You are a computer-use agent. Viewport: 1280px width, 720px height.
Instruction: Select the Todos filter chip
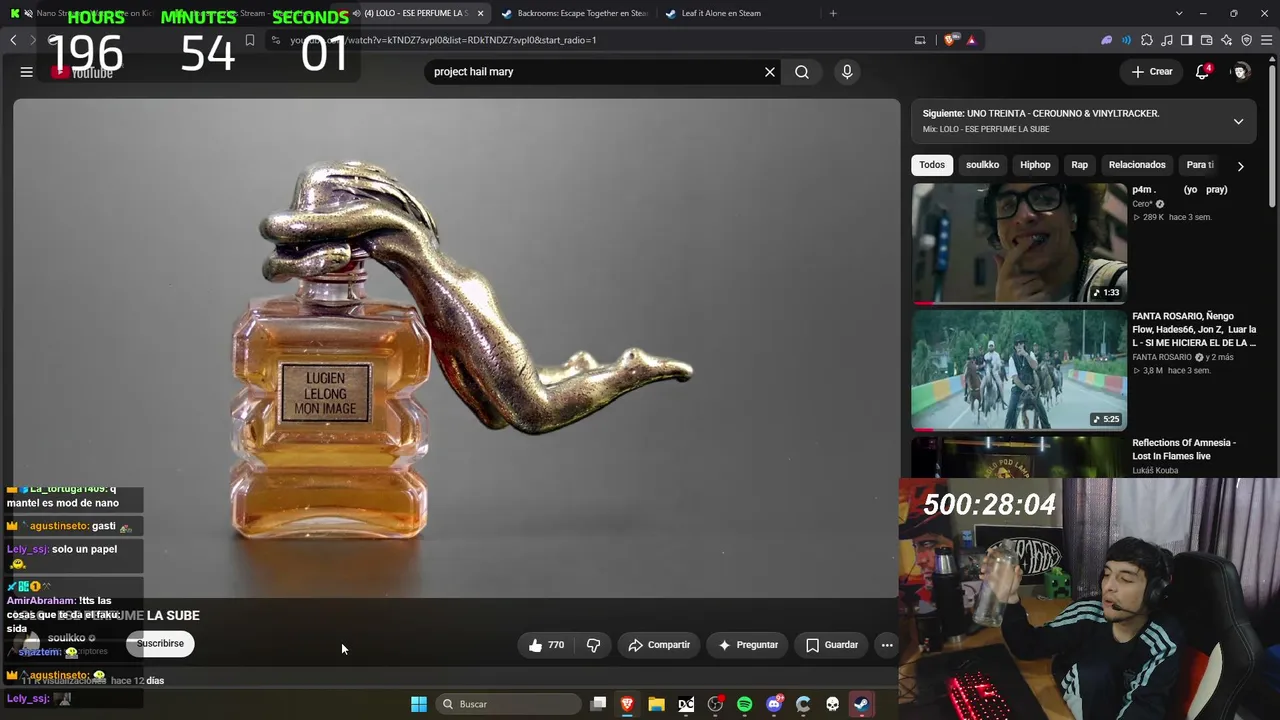(932, 165)
